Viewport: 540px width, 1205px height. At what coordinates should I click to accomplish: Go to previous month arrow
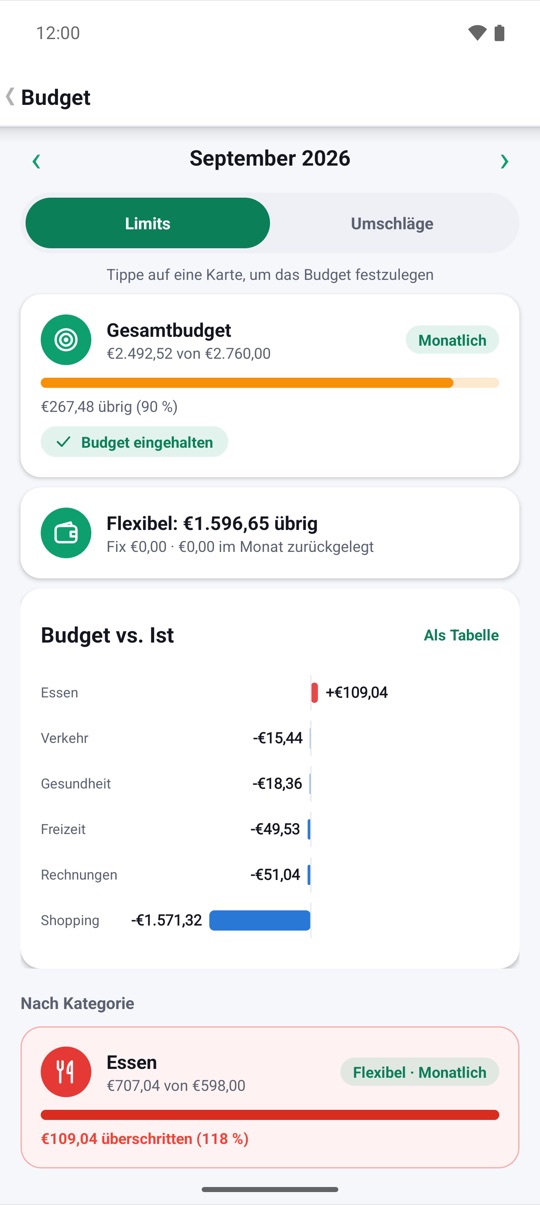(36, 161)
